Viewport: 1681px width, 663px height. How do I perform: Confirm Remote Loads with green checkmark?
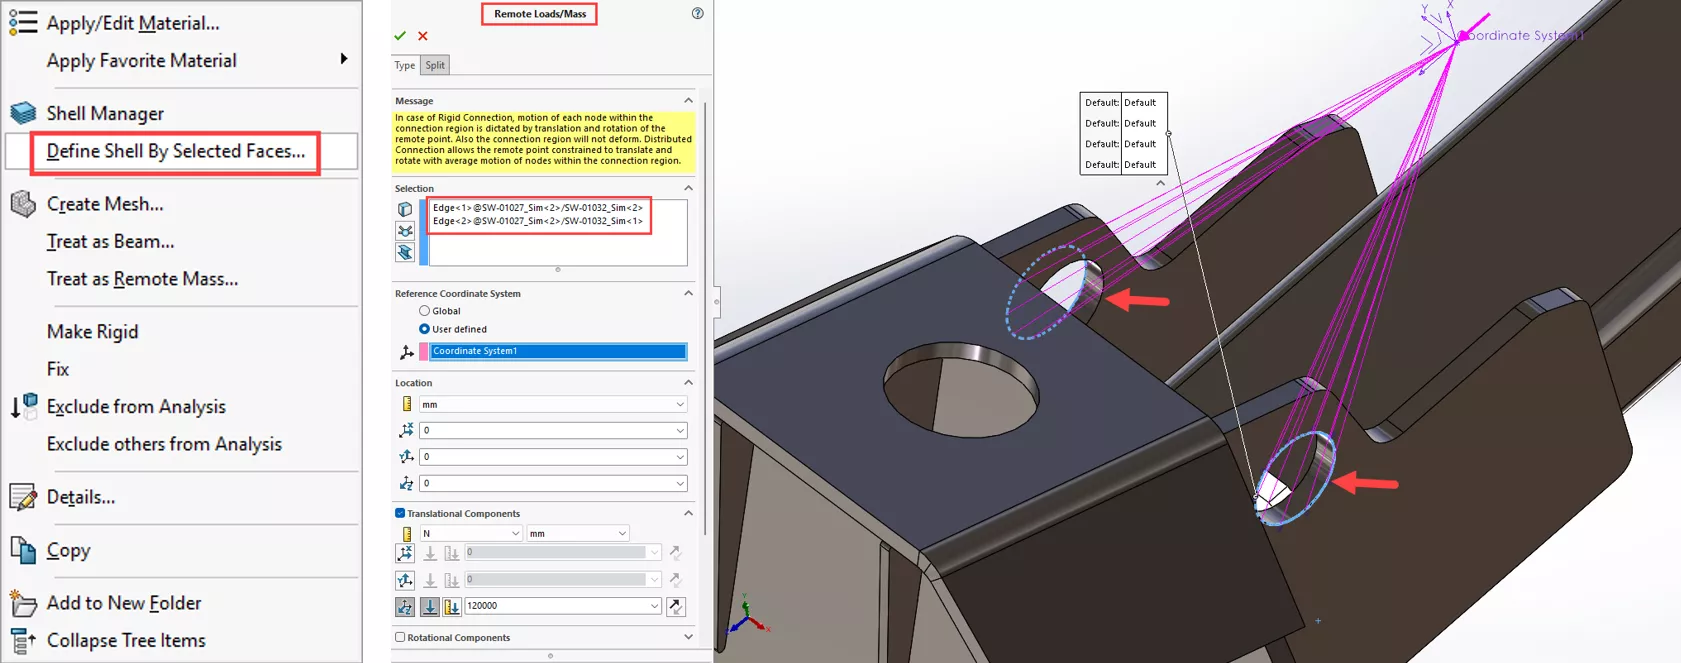(x=400, y=36)
